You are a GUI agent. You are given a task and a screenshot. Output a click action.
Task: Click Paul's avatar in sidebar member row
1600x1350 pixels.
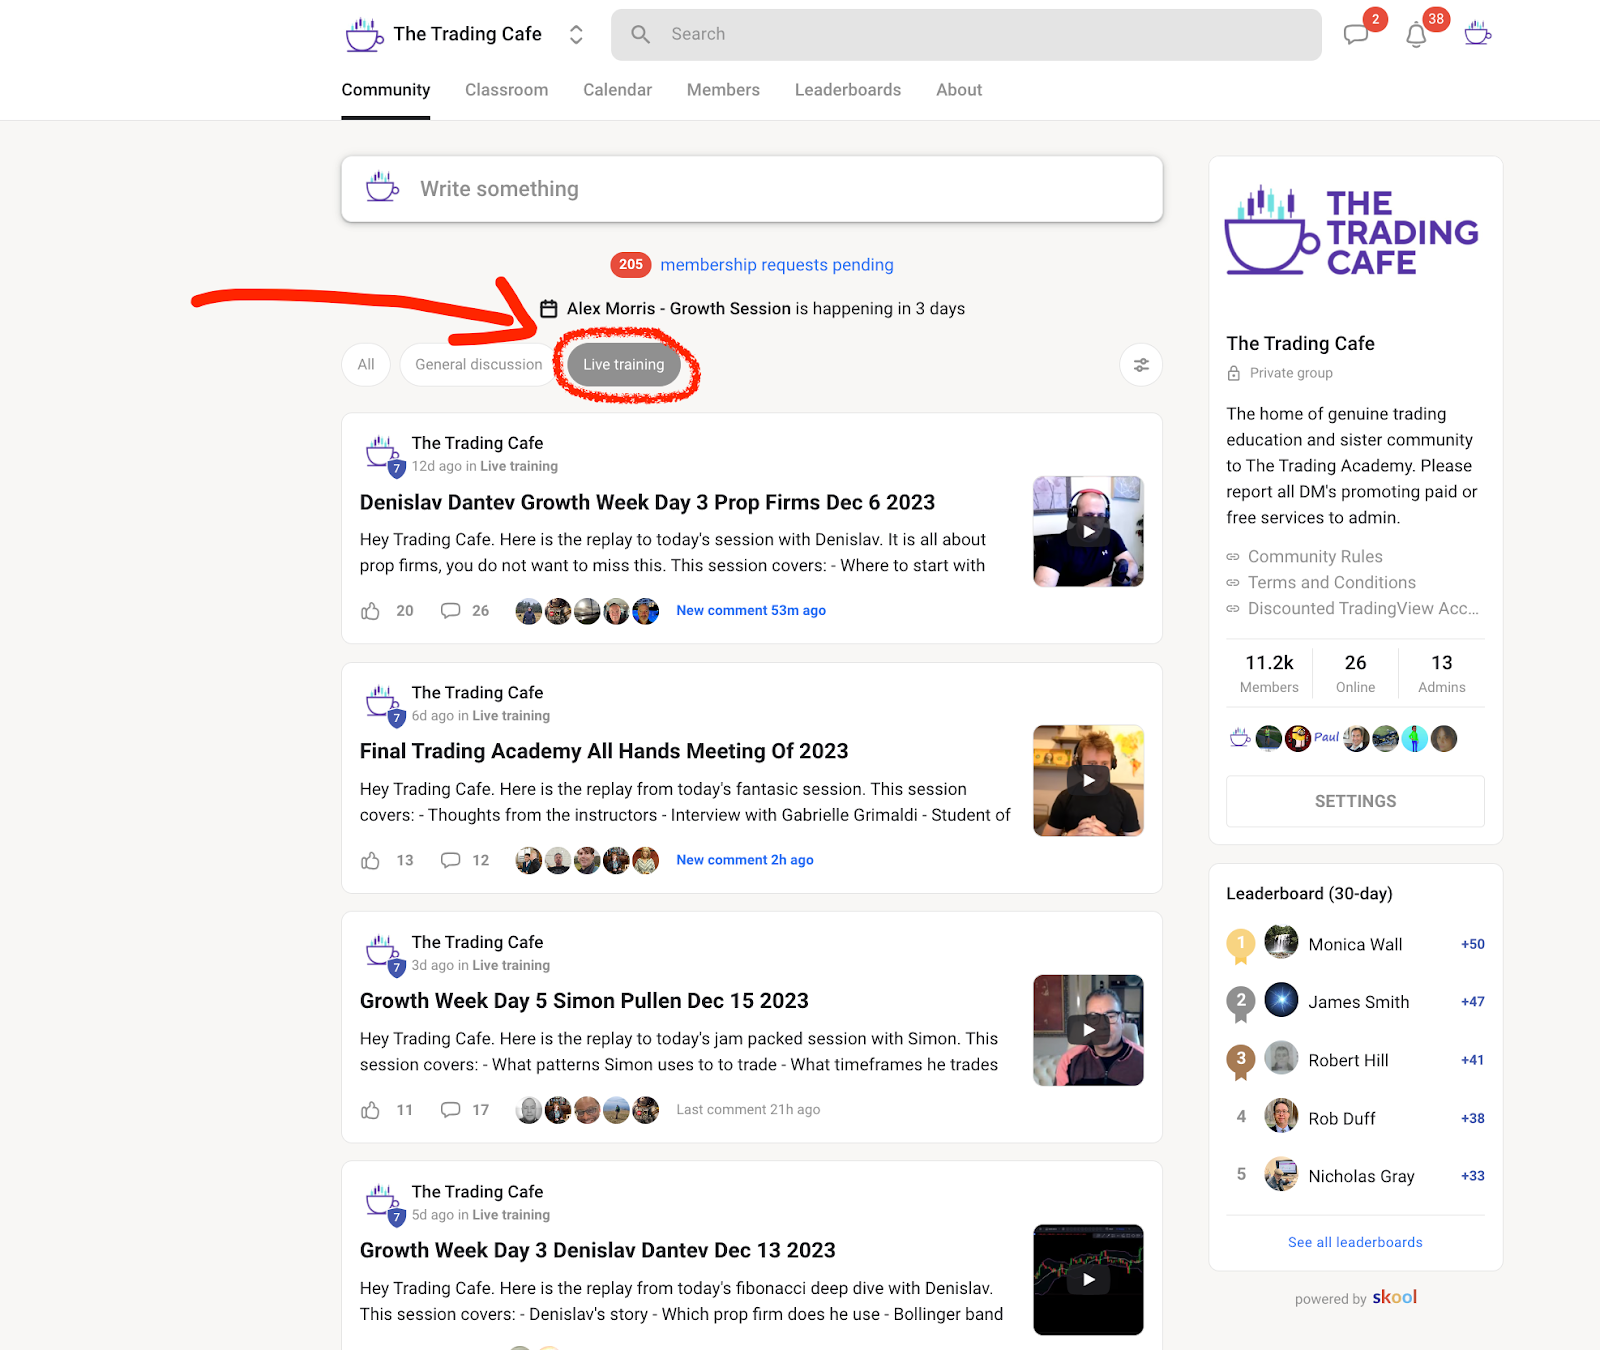1326,738
